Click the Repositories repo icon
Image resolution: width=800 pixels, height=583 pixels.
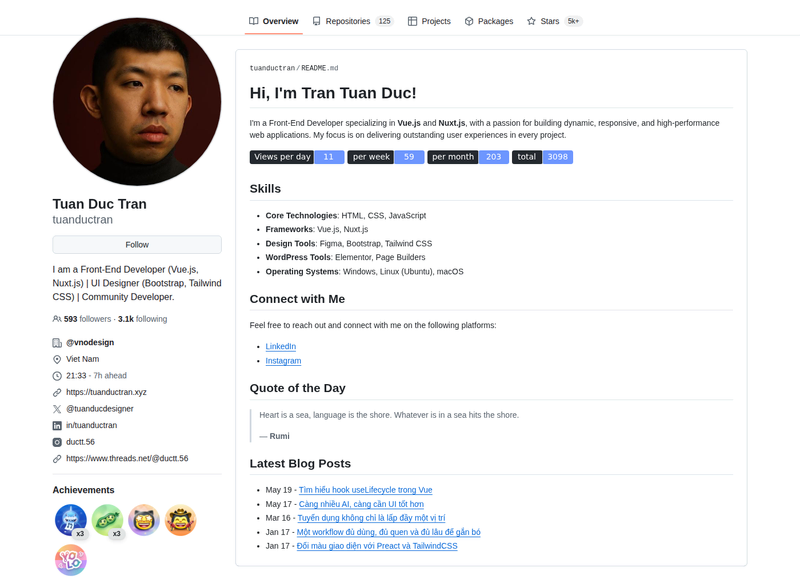[x=317, y=21]
